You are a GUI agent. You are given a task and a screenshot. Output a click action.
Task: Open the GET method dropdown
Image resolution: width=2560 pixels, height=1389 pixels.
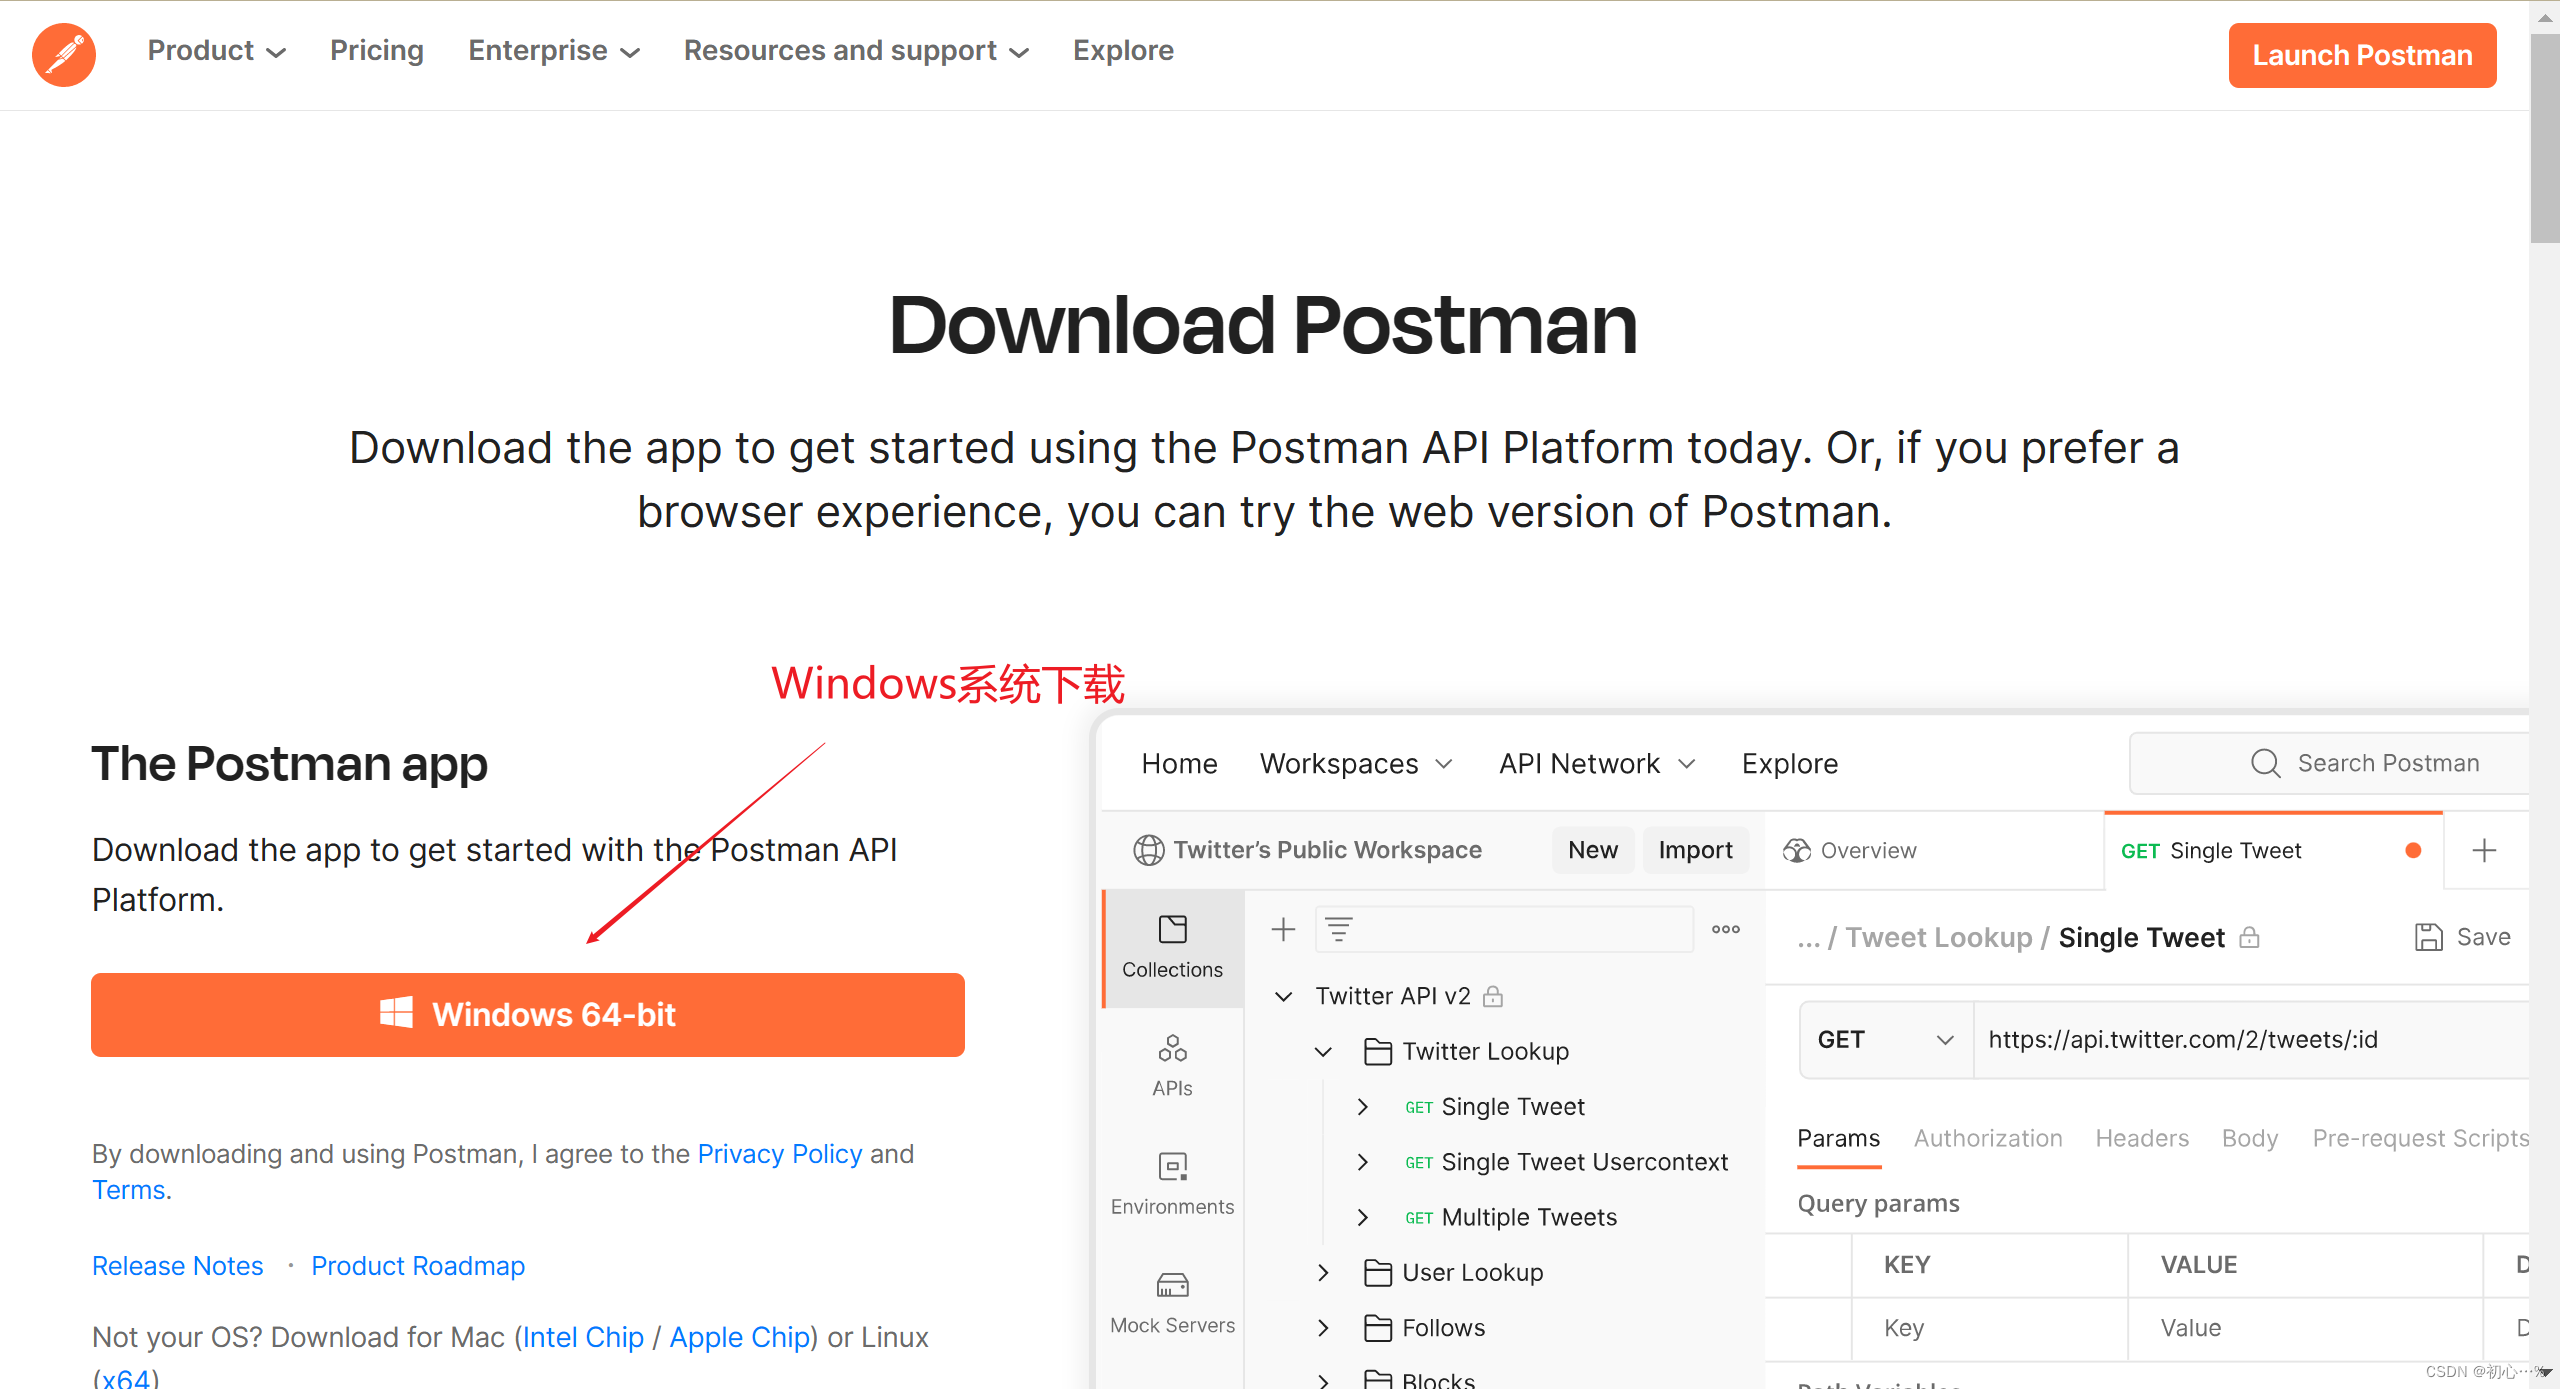(1884, 1039)
